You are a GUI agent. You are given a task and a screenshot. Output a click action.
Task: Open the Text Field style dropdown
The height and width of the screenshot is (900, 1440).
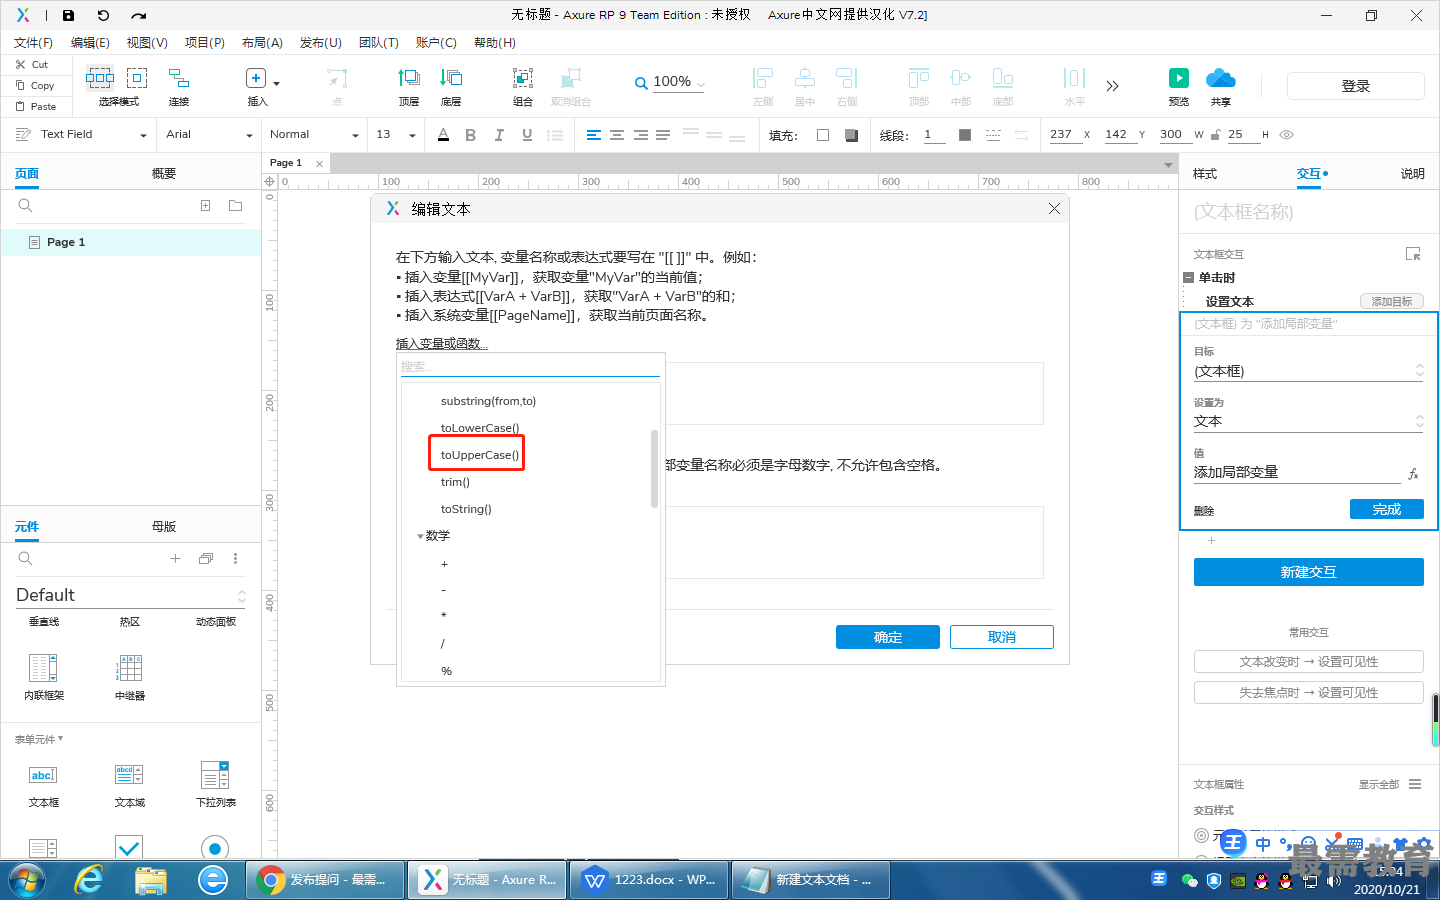(x=80, y=135)
